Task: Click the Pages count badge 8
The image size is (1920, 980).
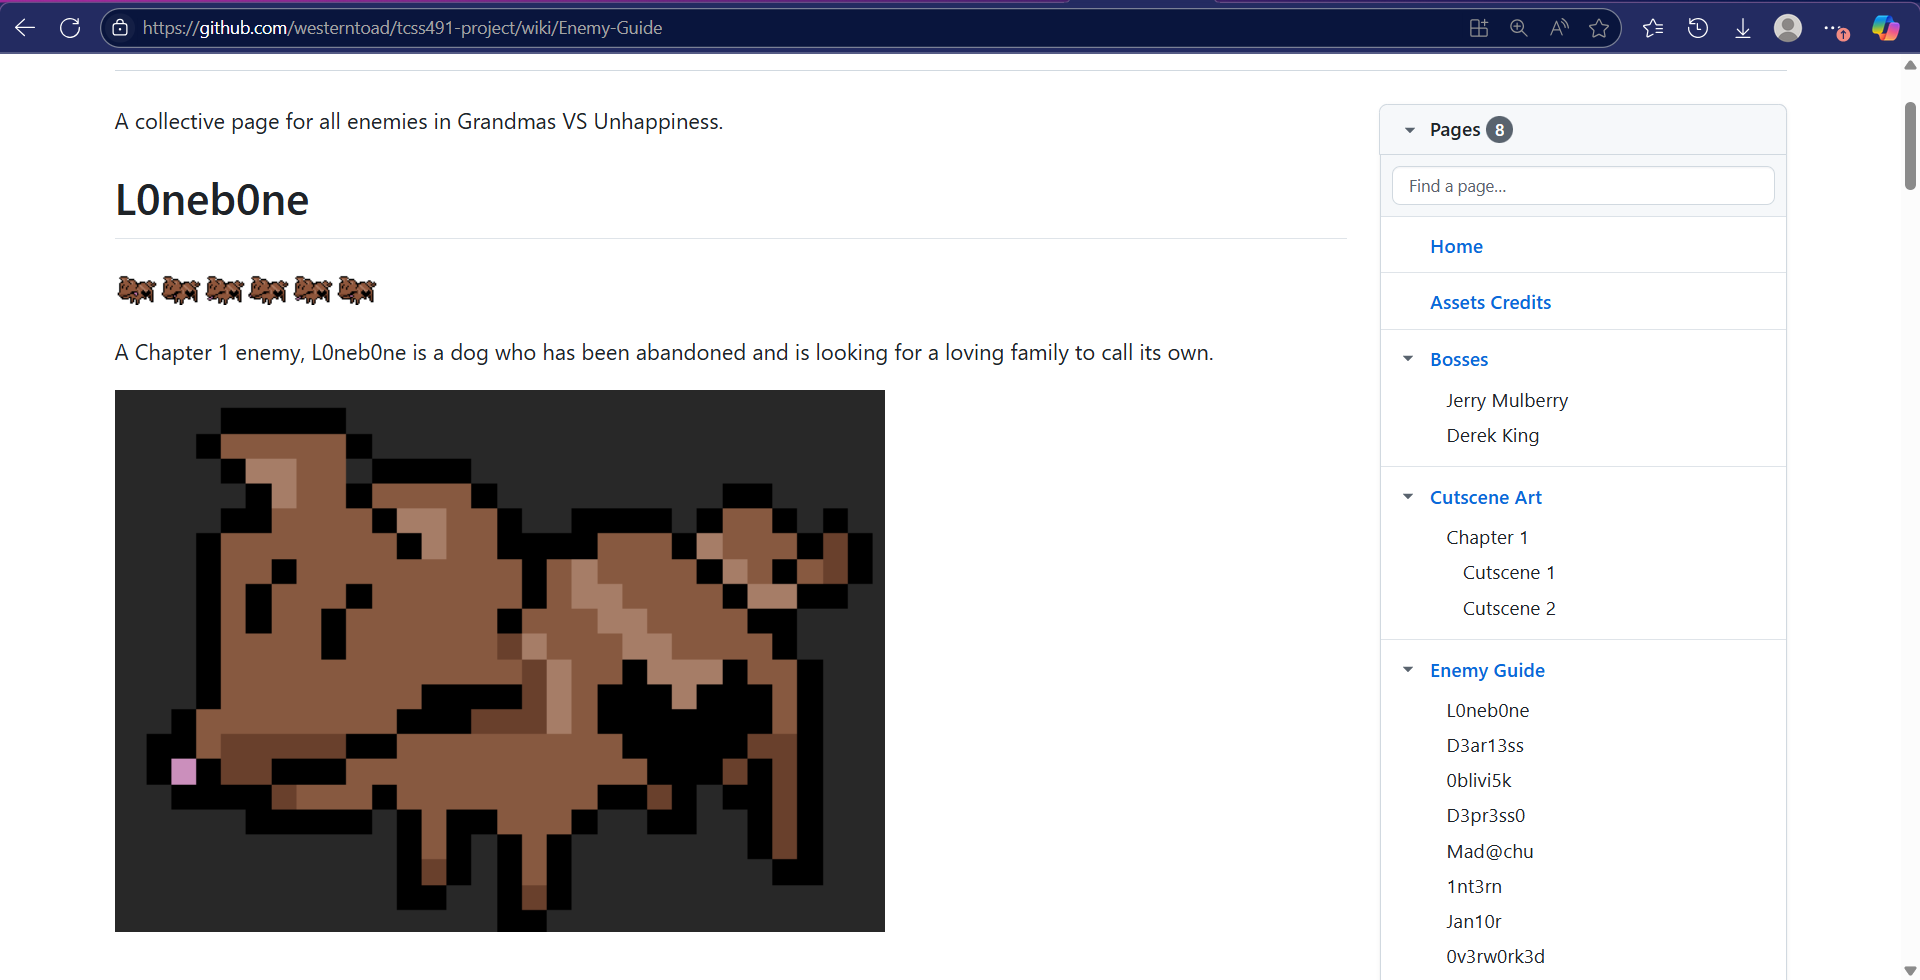Action: (x=1499, y=130)
